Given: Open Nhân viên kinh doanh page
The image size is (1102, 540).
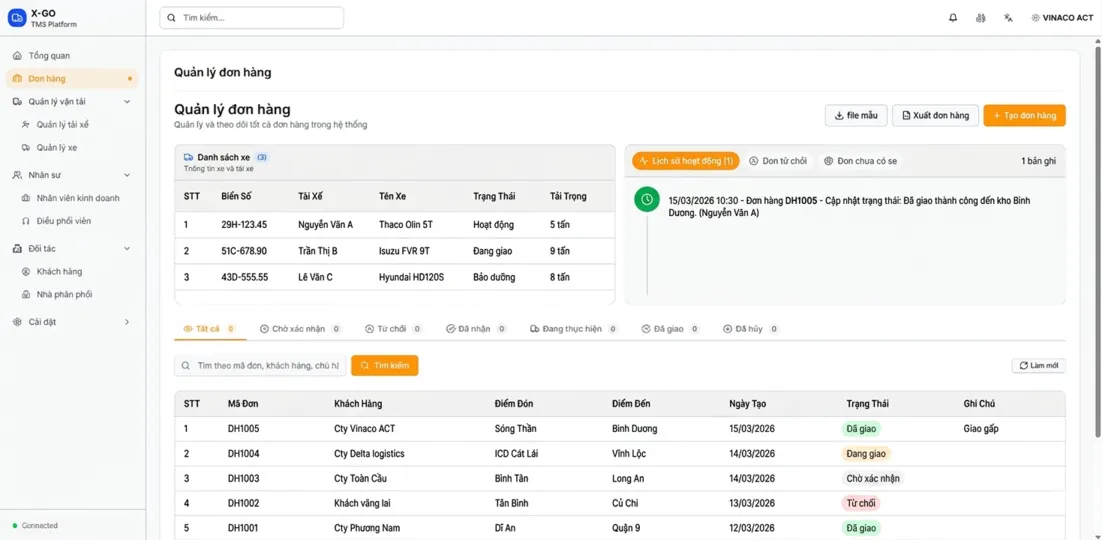Looking at the screenshot, I should pyautogui.click(x=78, y=198).
